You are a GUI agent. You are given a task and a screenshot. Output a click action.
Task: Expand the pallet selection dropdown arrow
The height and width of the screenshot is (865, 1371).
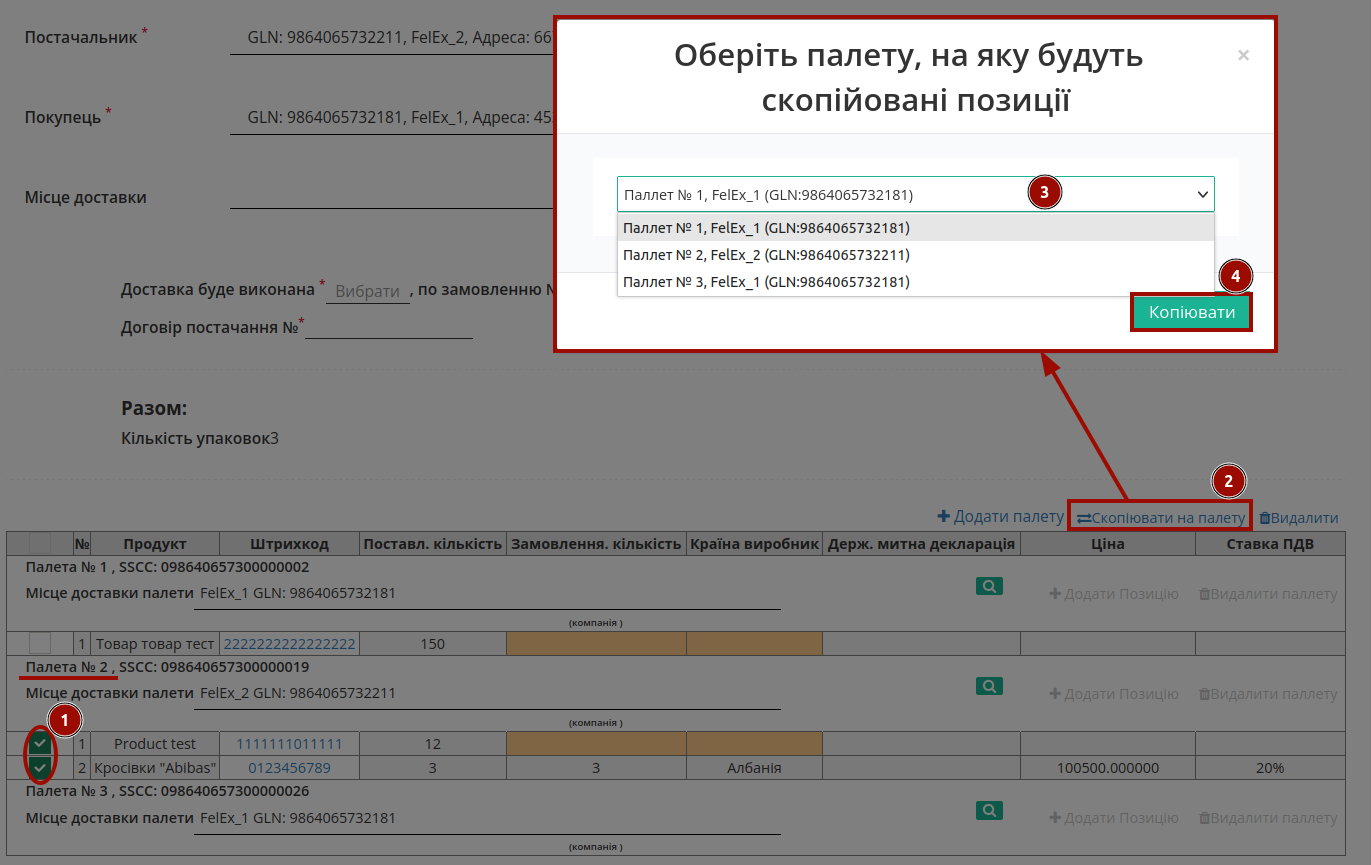[x=1202, y=195]
